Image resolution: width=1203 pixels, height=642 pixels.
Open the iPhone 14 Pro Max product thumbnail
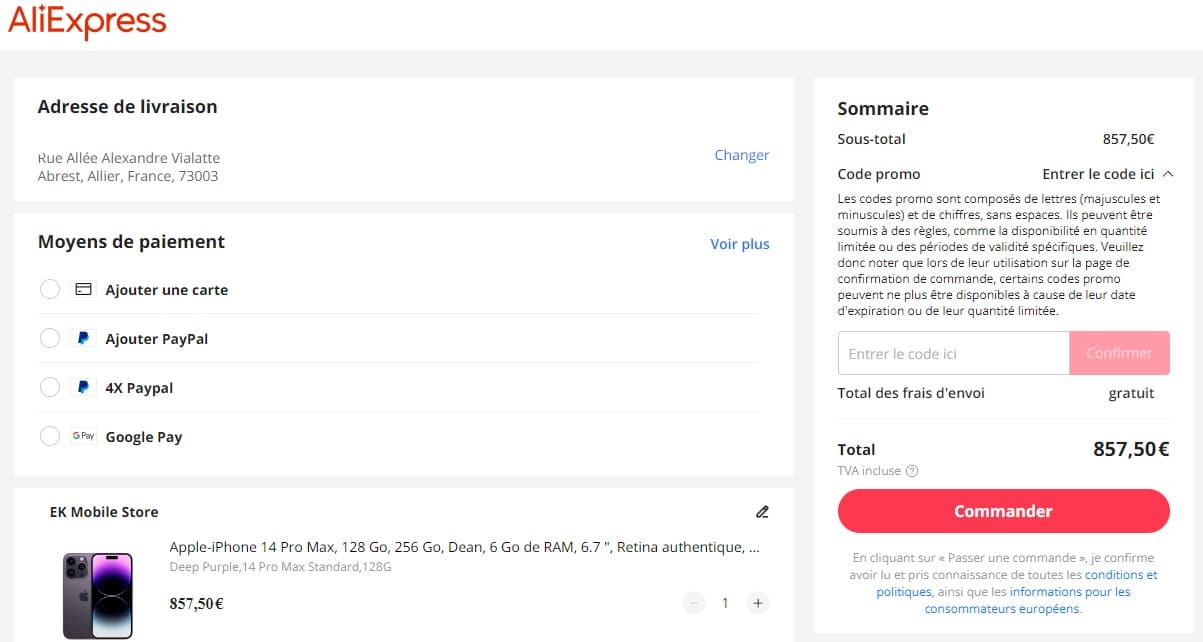pos(98,595)
